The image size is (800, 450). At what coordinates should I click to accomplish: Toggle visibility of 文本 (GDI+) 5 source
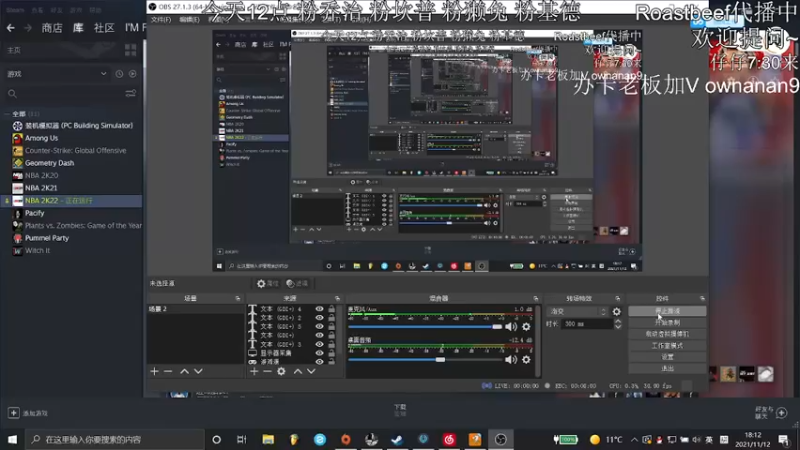pyautogui.click(x=319, y=326)
